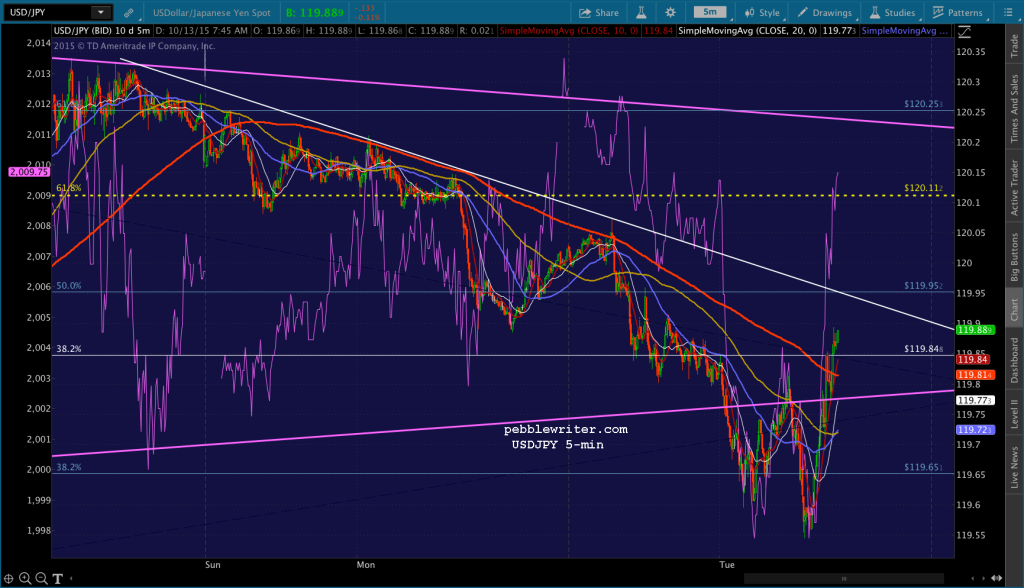Open the Drawings menu
Screen dimensions: 1024x588
[x=824, y=12]
